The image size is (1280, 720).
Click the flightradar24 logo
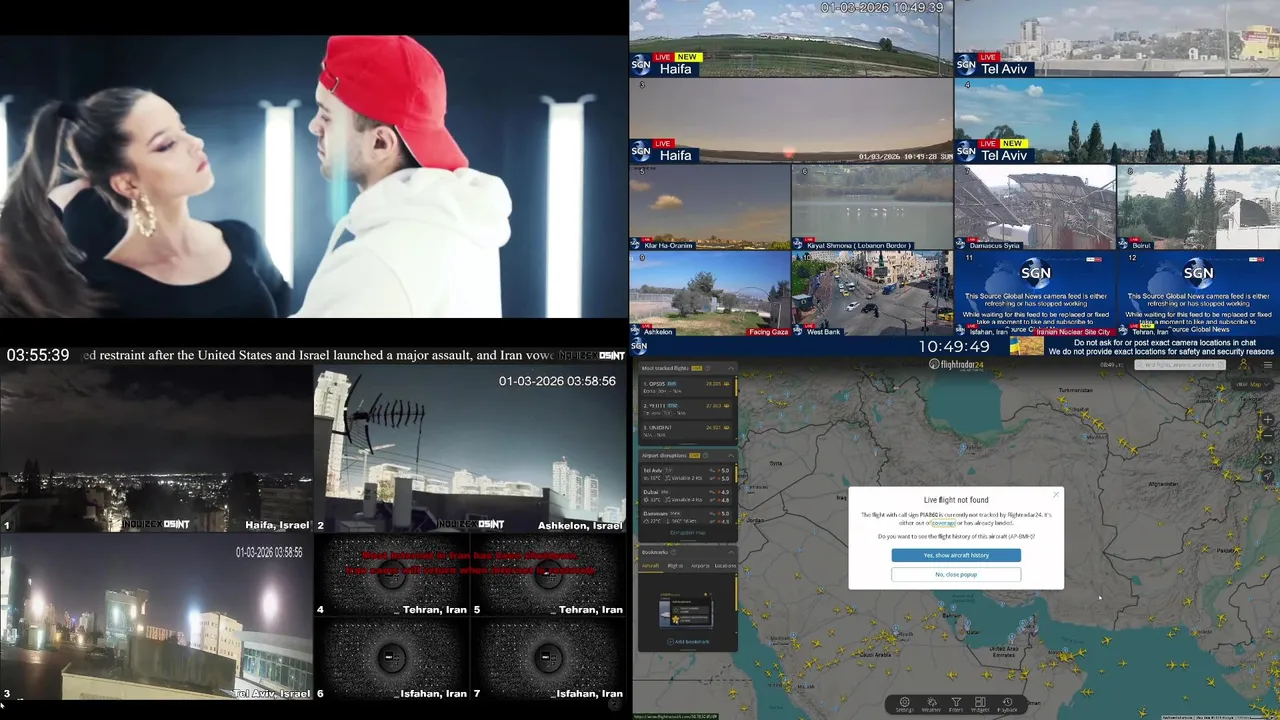tap(957, 364)
